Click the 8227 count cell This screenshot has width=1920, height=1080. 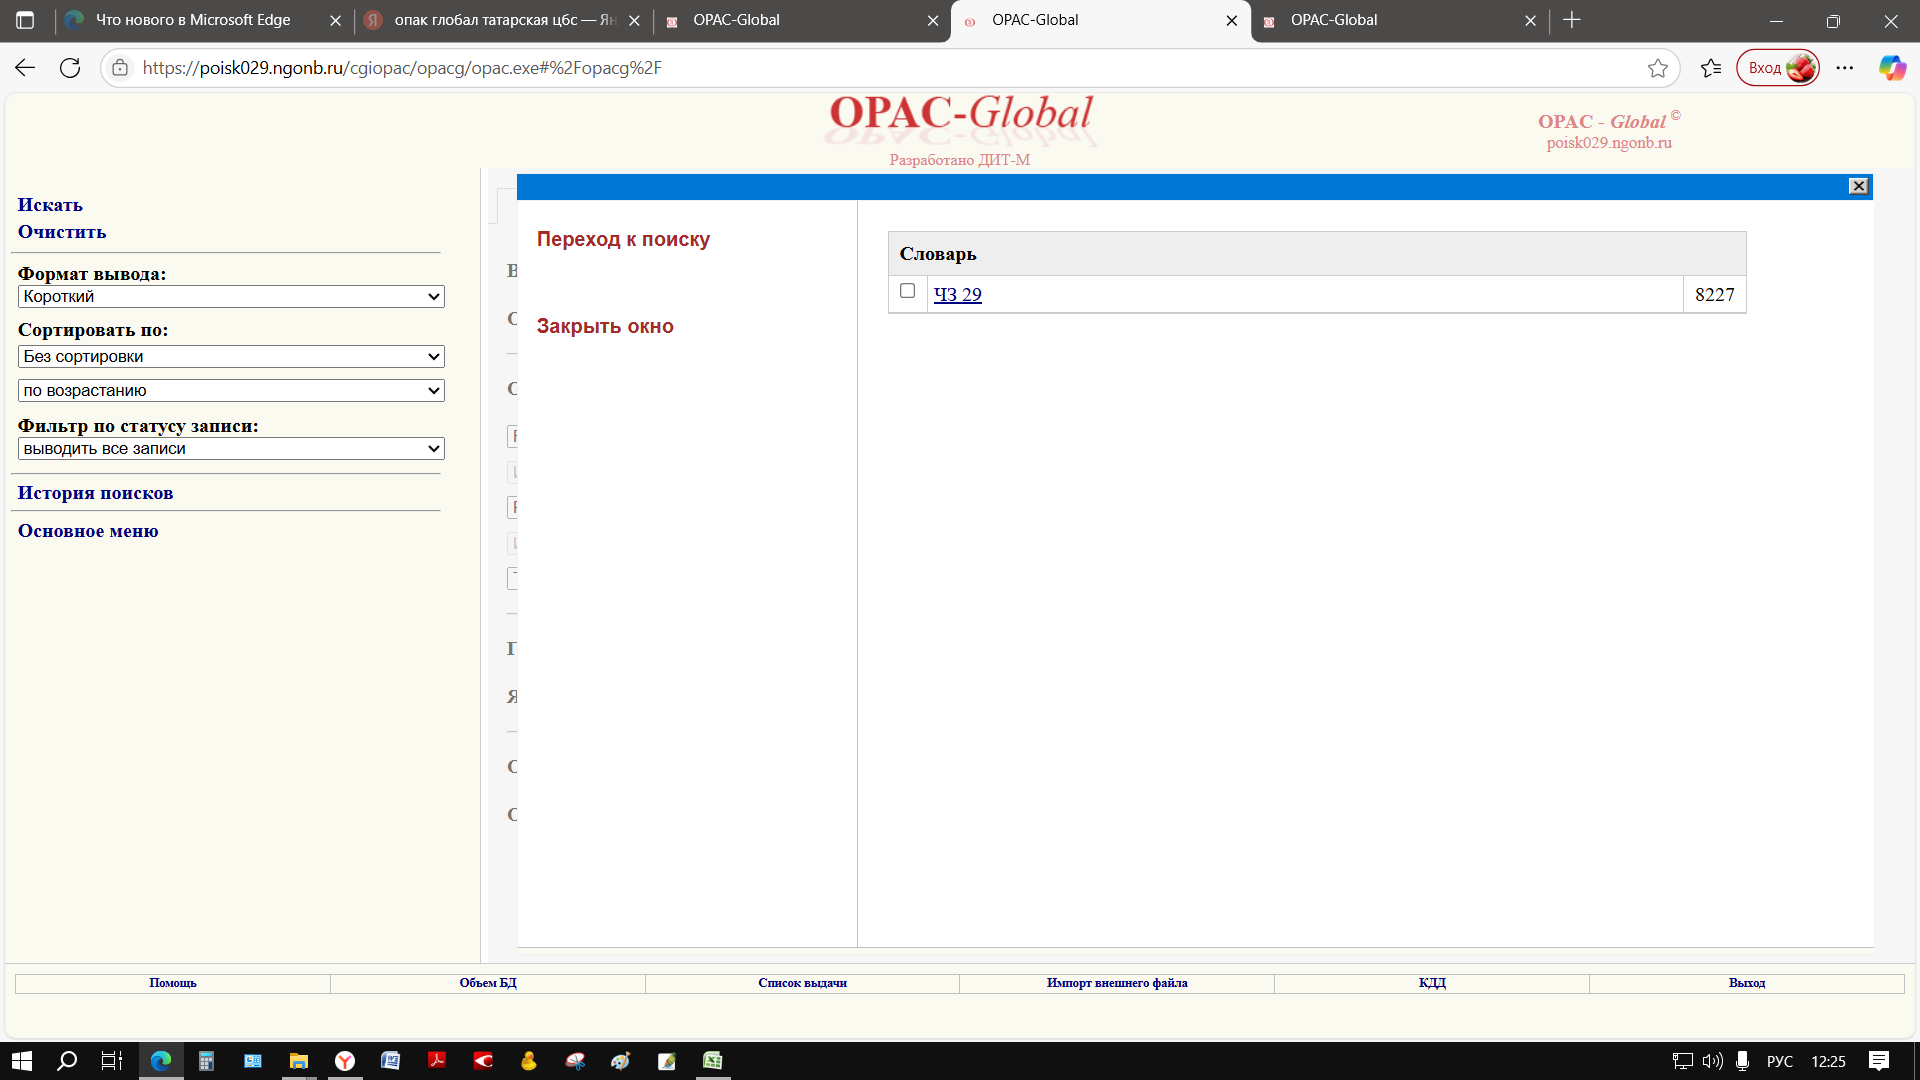click(1714, 295)
